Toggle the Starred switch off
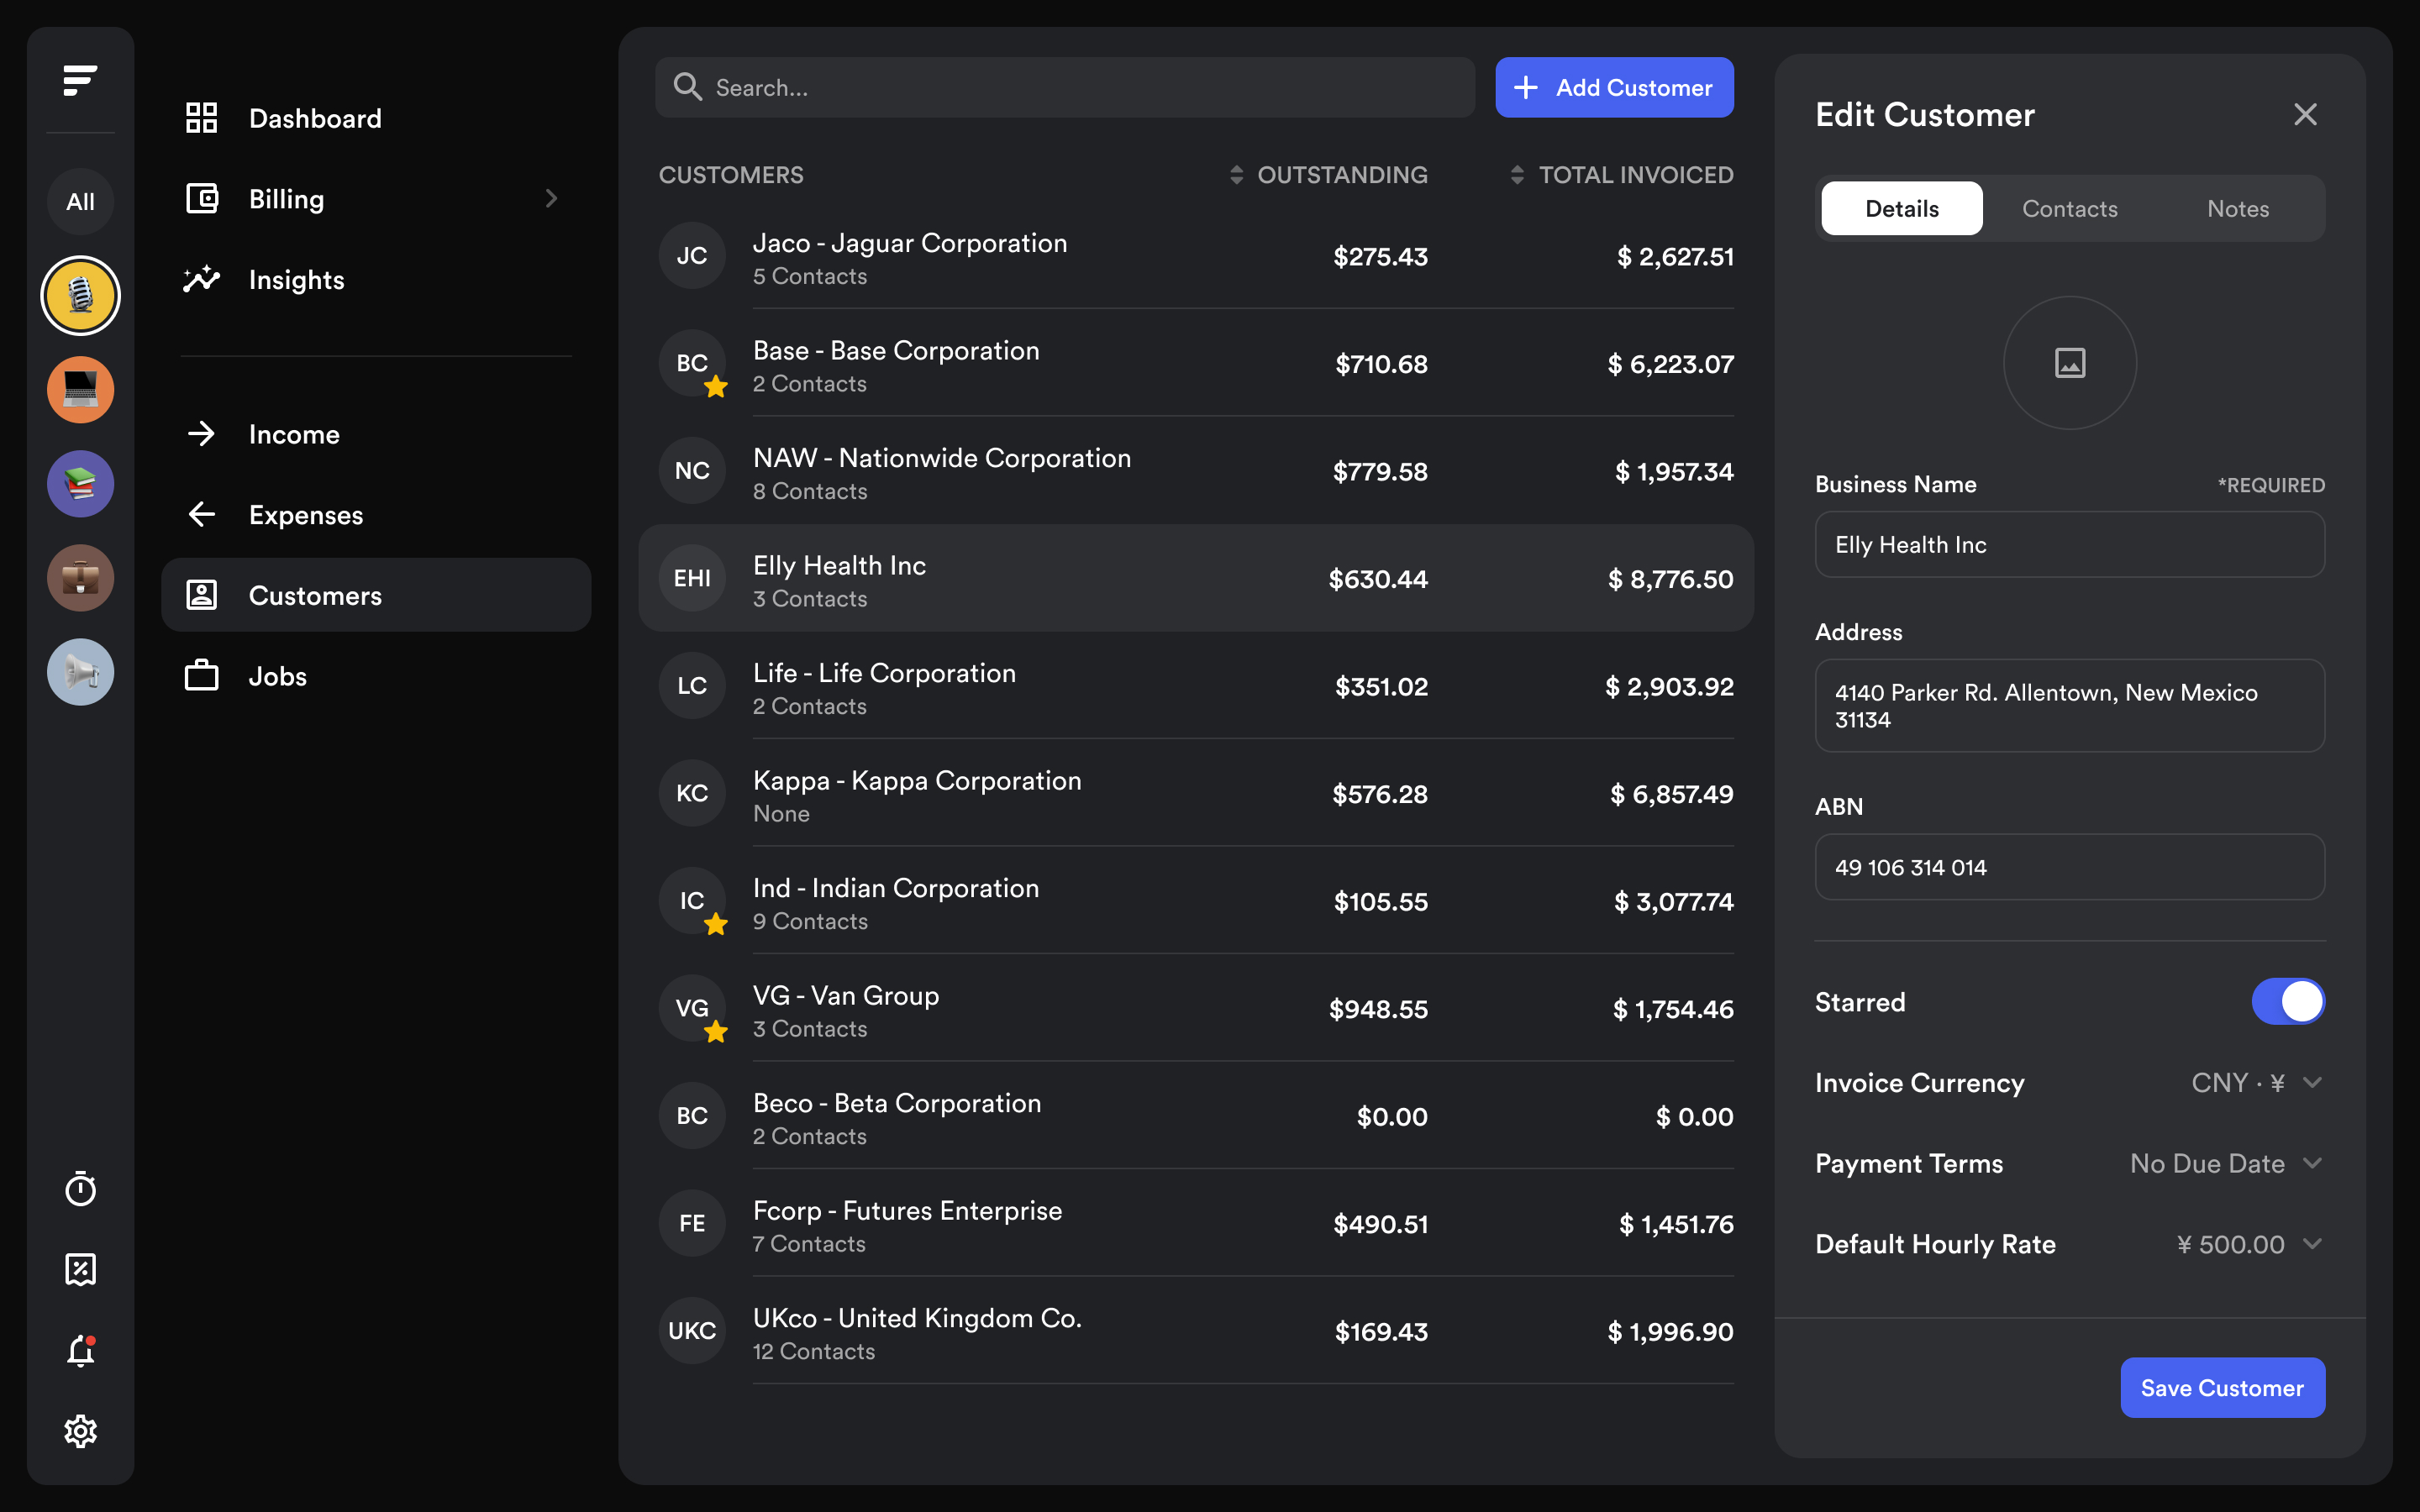Viewport: 2420px width, 1512px height. pos(2288,1001)
